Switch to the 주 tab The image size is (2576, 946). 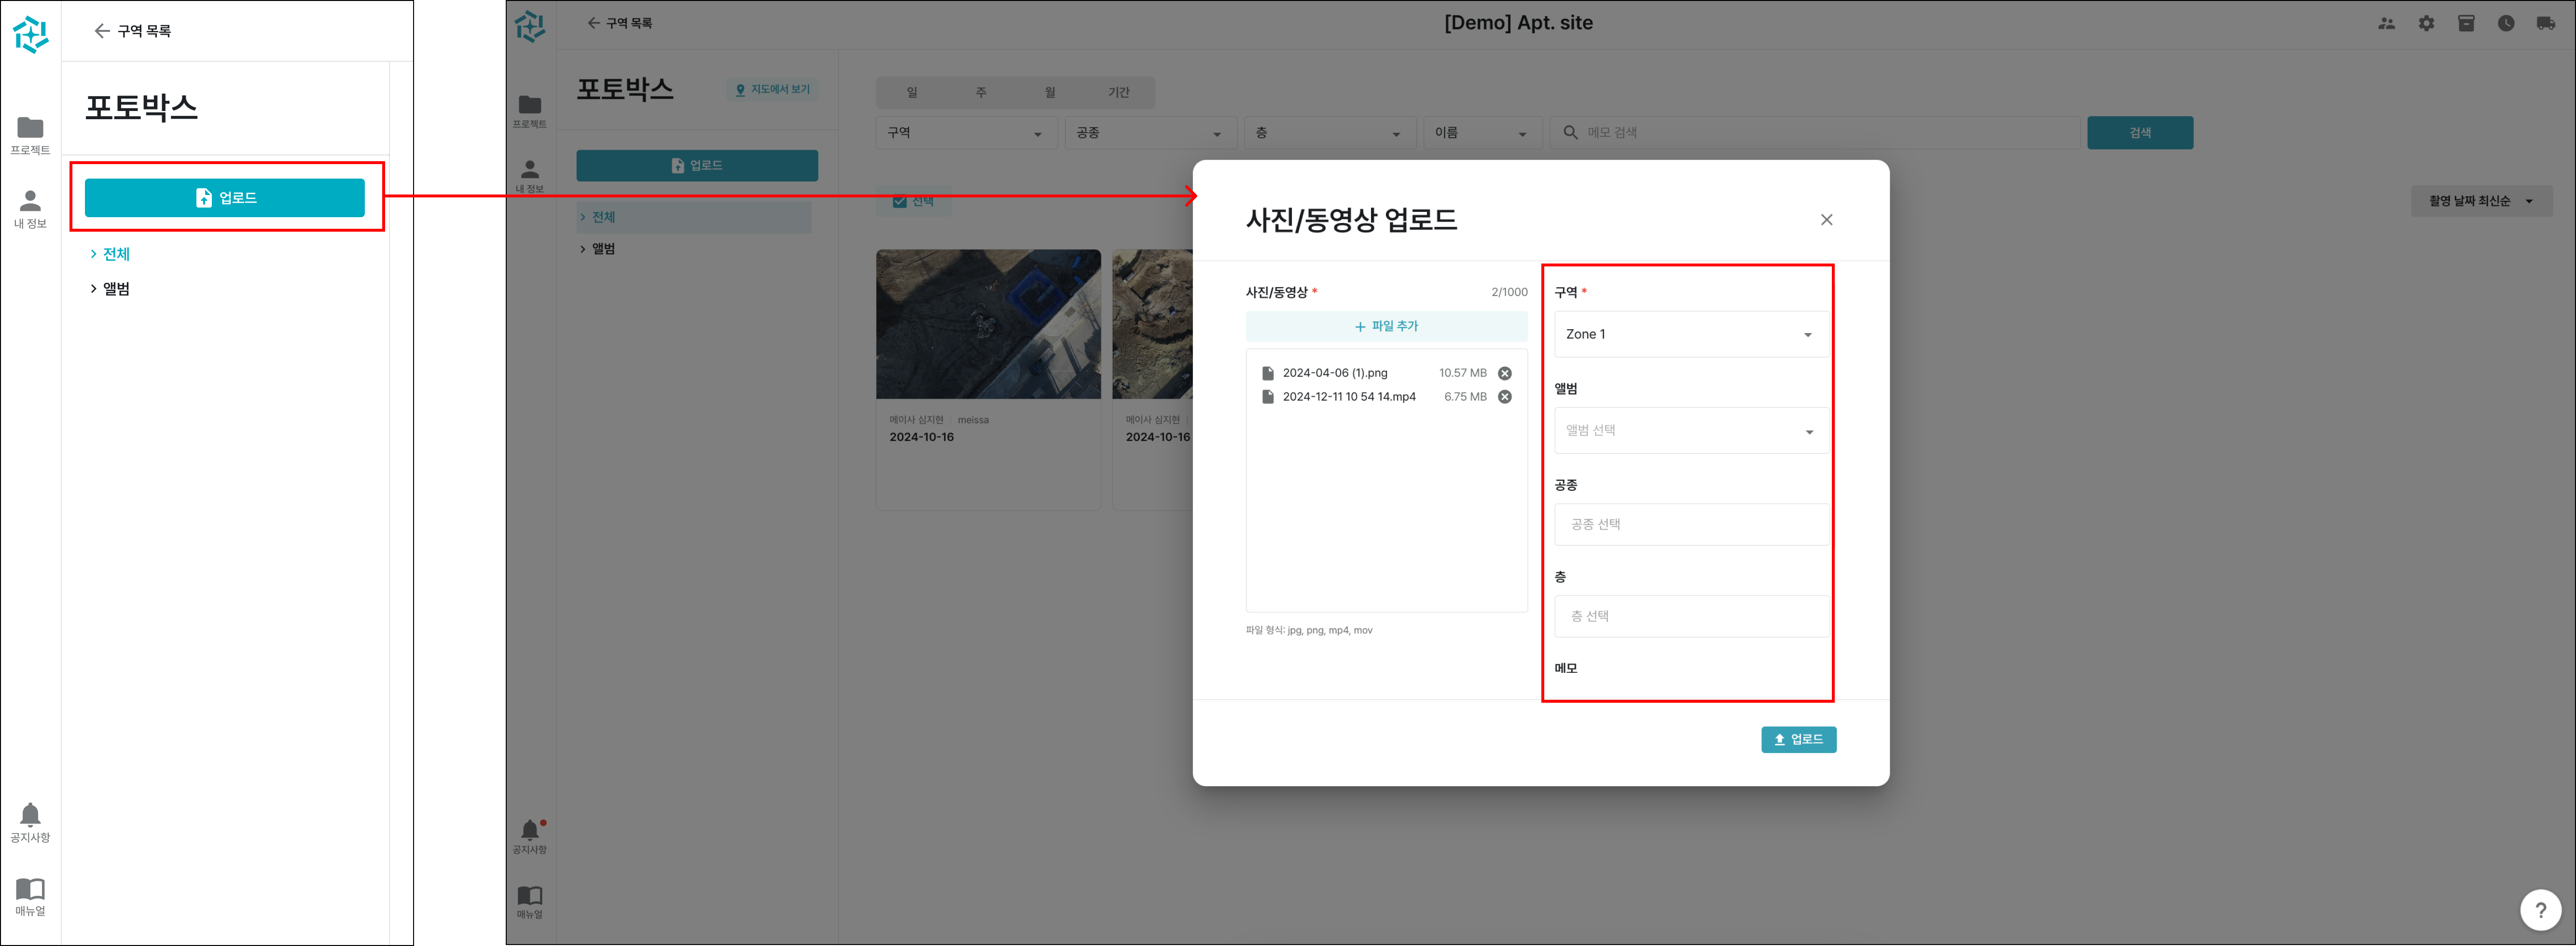coord(980,92)
